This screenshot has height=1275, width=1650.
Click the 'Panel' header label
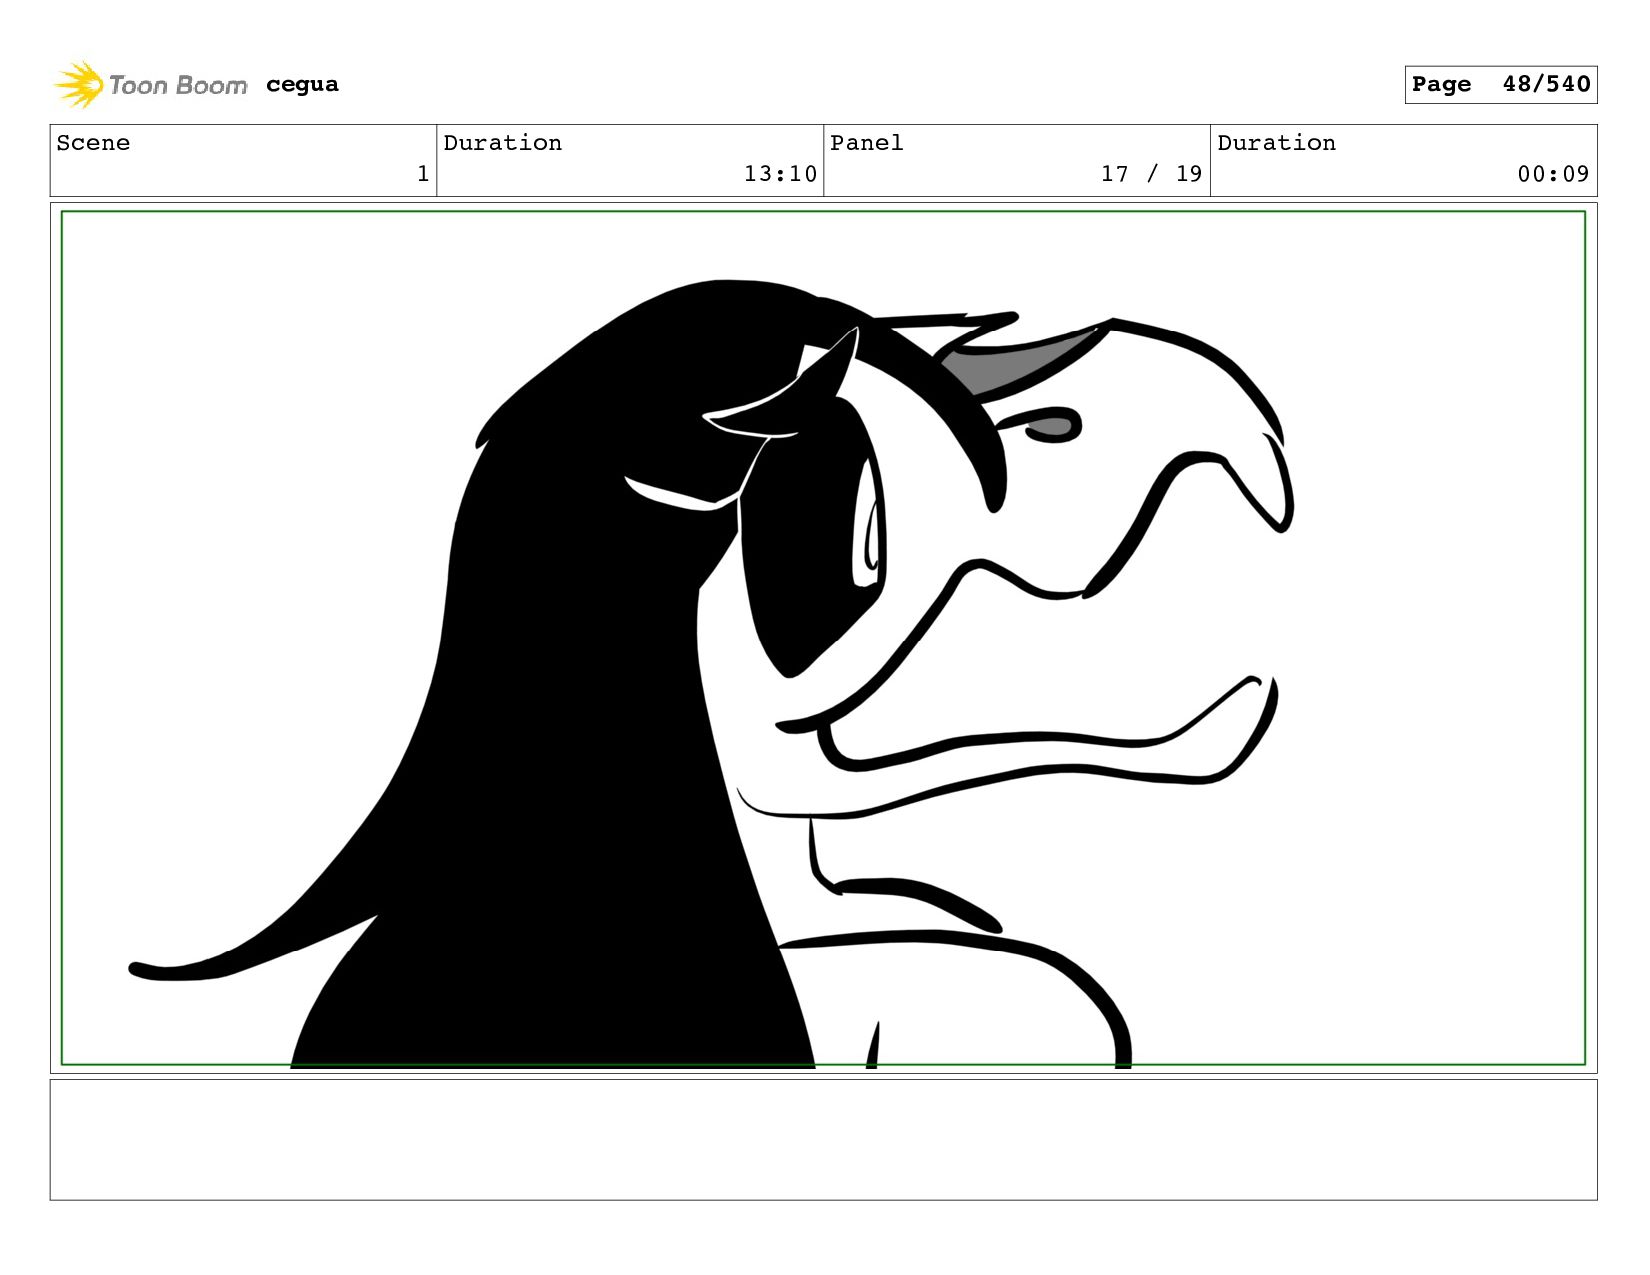tap(866, 143)
